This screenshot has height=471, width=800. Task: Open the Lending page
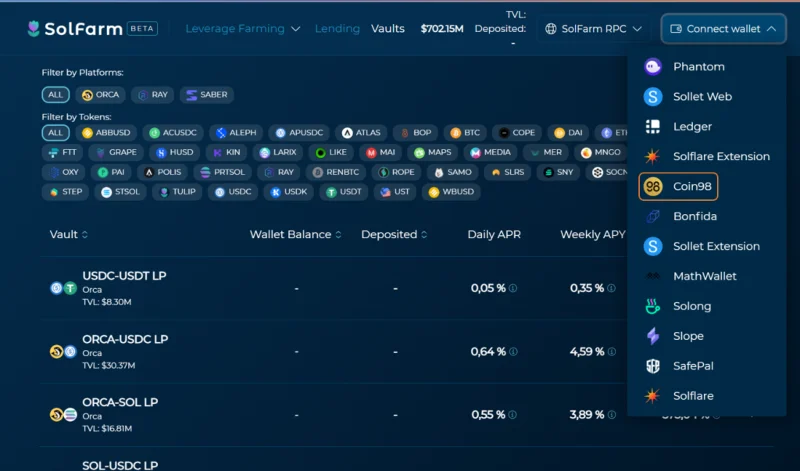[x=337, y=29]
